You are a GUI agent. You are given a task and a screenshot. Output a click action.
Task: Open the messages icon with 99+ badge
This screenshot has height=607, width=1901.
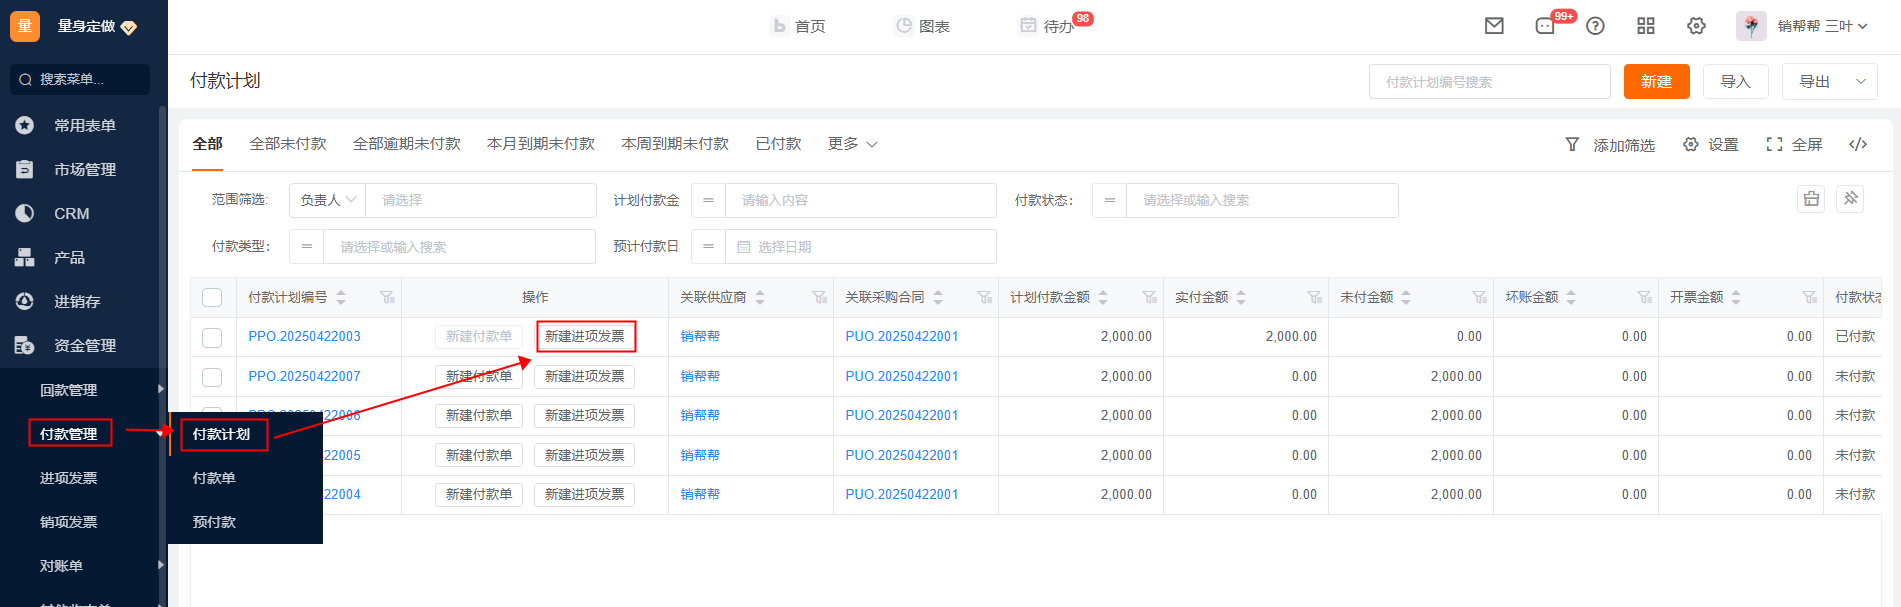(1546, 26)
